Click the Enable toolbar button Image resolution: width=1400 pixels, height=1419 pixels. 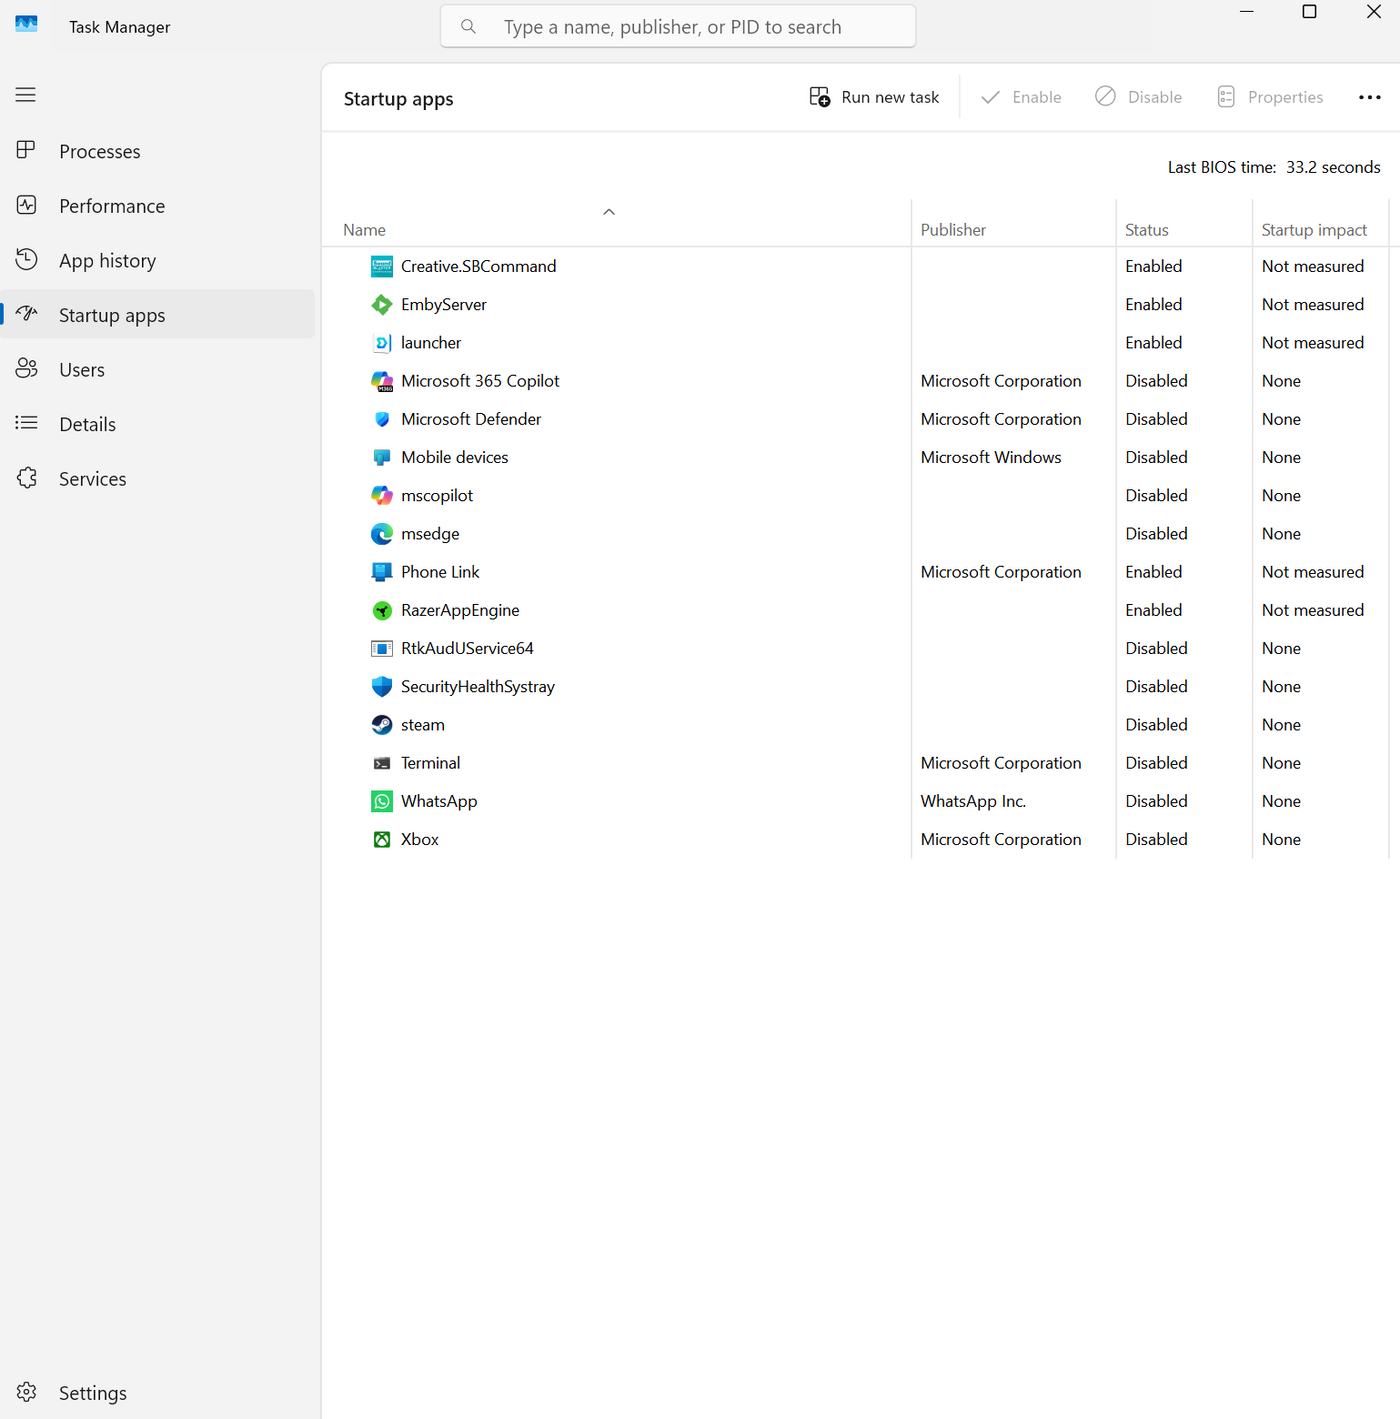coord(1021,97)
